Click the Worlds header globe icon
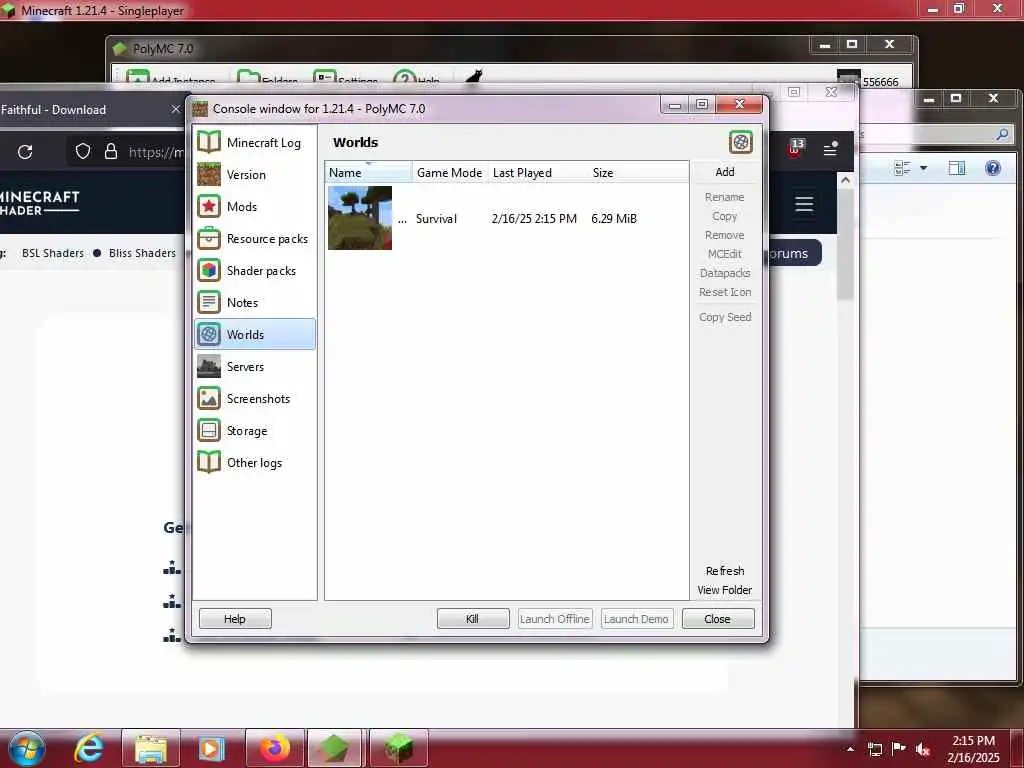1024x768 pixels. click(741, 142)
